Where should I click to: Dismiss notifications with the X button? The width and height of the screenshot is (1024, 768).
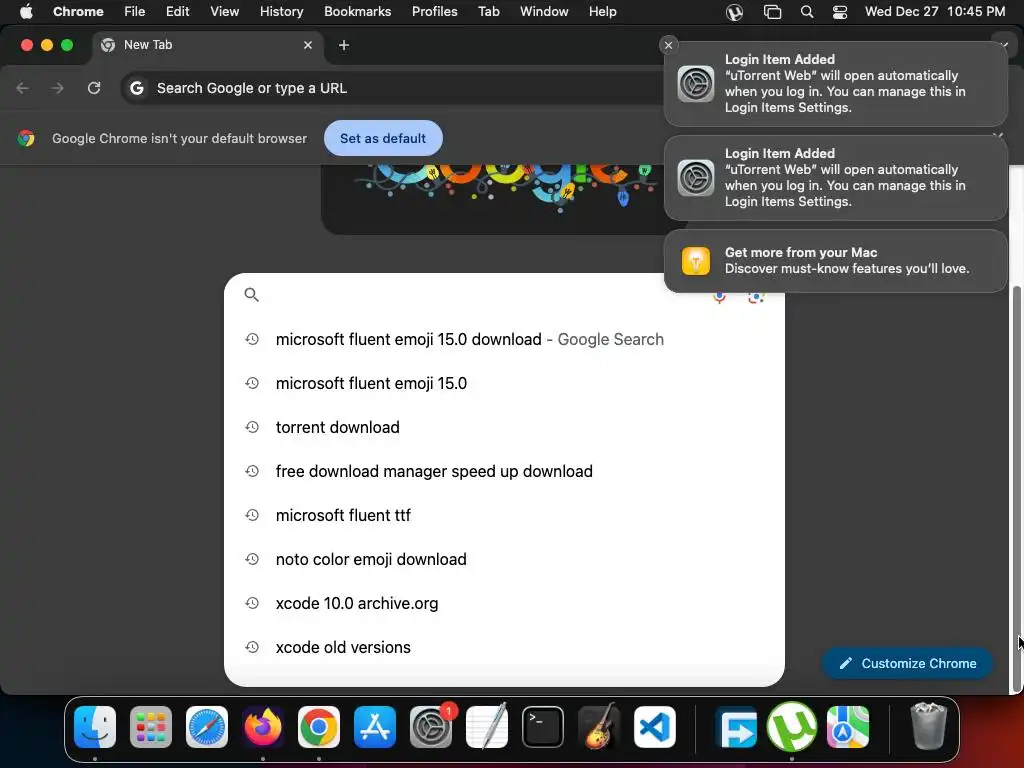coord(668,45)
